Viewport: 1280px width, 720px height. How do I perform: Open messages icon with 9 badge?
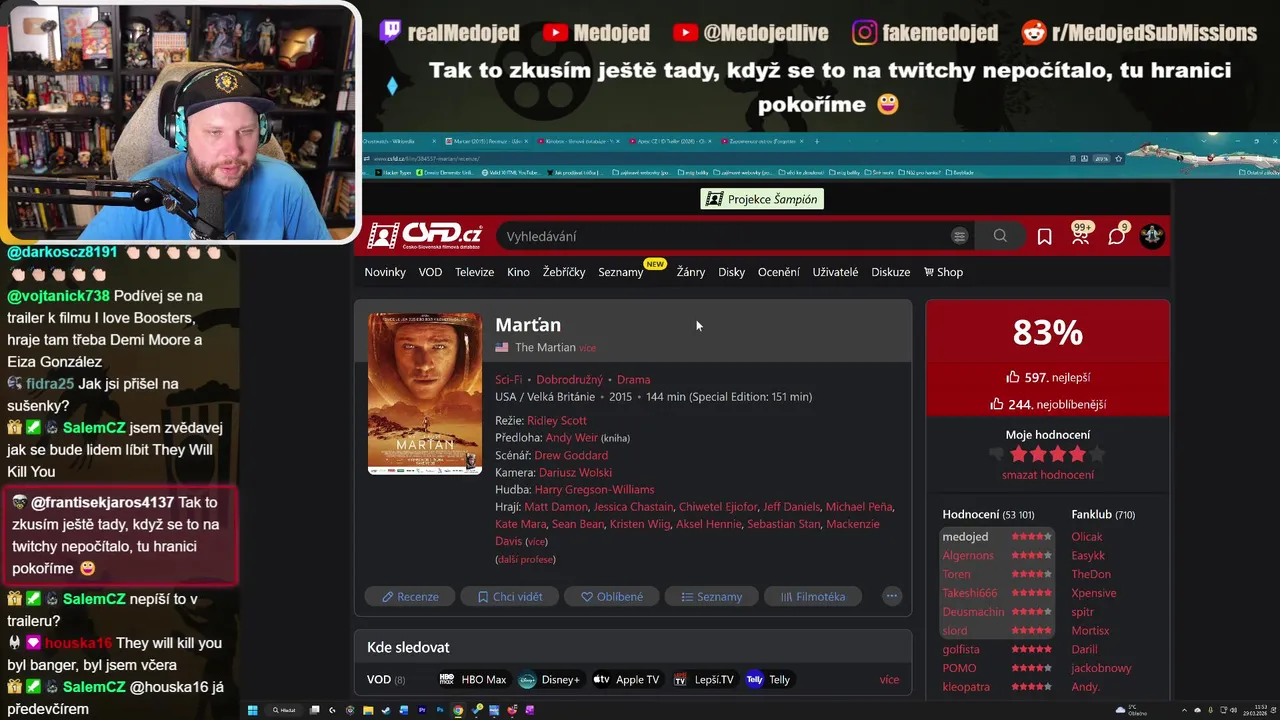click(x=1117, y=235)
